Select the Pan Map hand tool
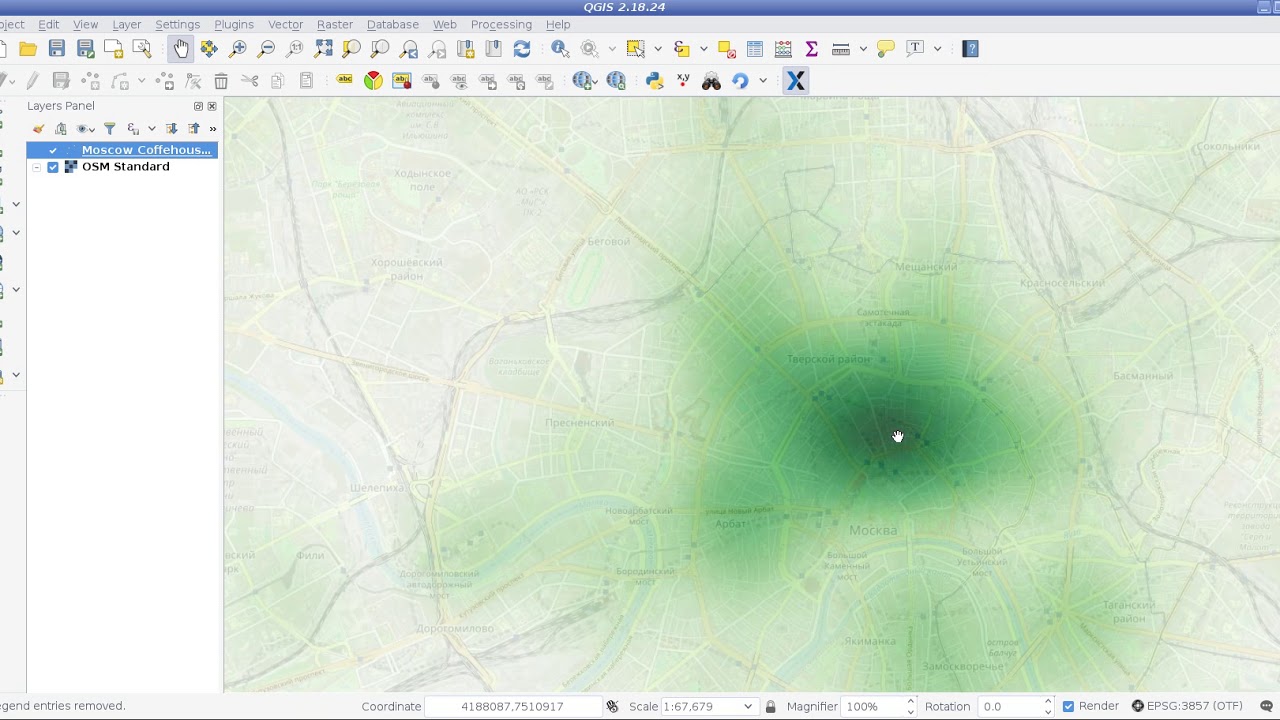 [181, 48]
